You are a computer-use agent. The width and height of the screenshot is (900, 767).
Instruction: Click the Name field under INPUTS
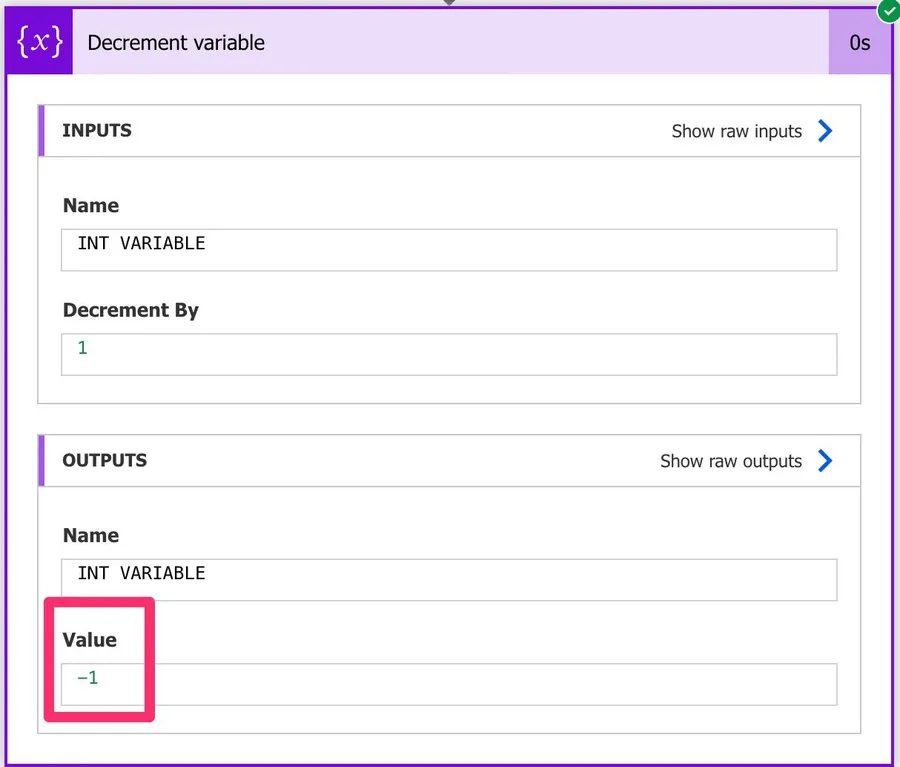[x=449, y=249]
